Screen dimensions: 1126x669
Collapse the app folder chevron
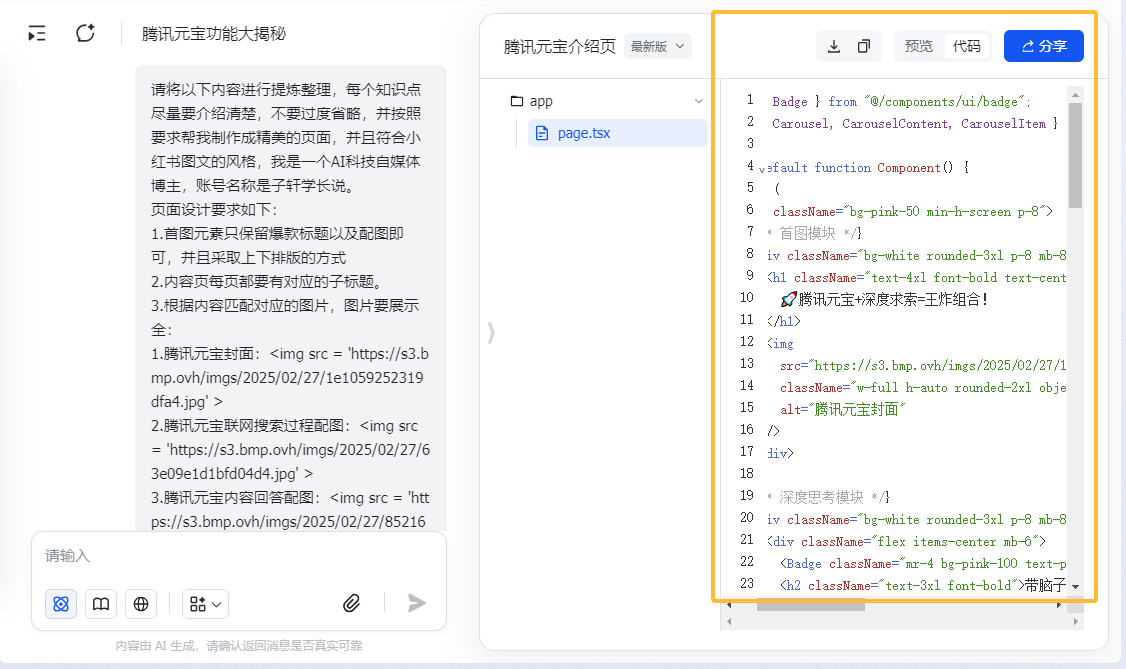pos(699,101)
